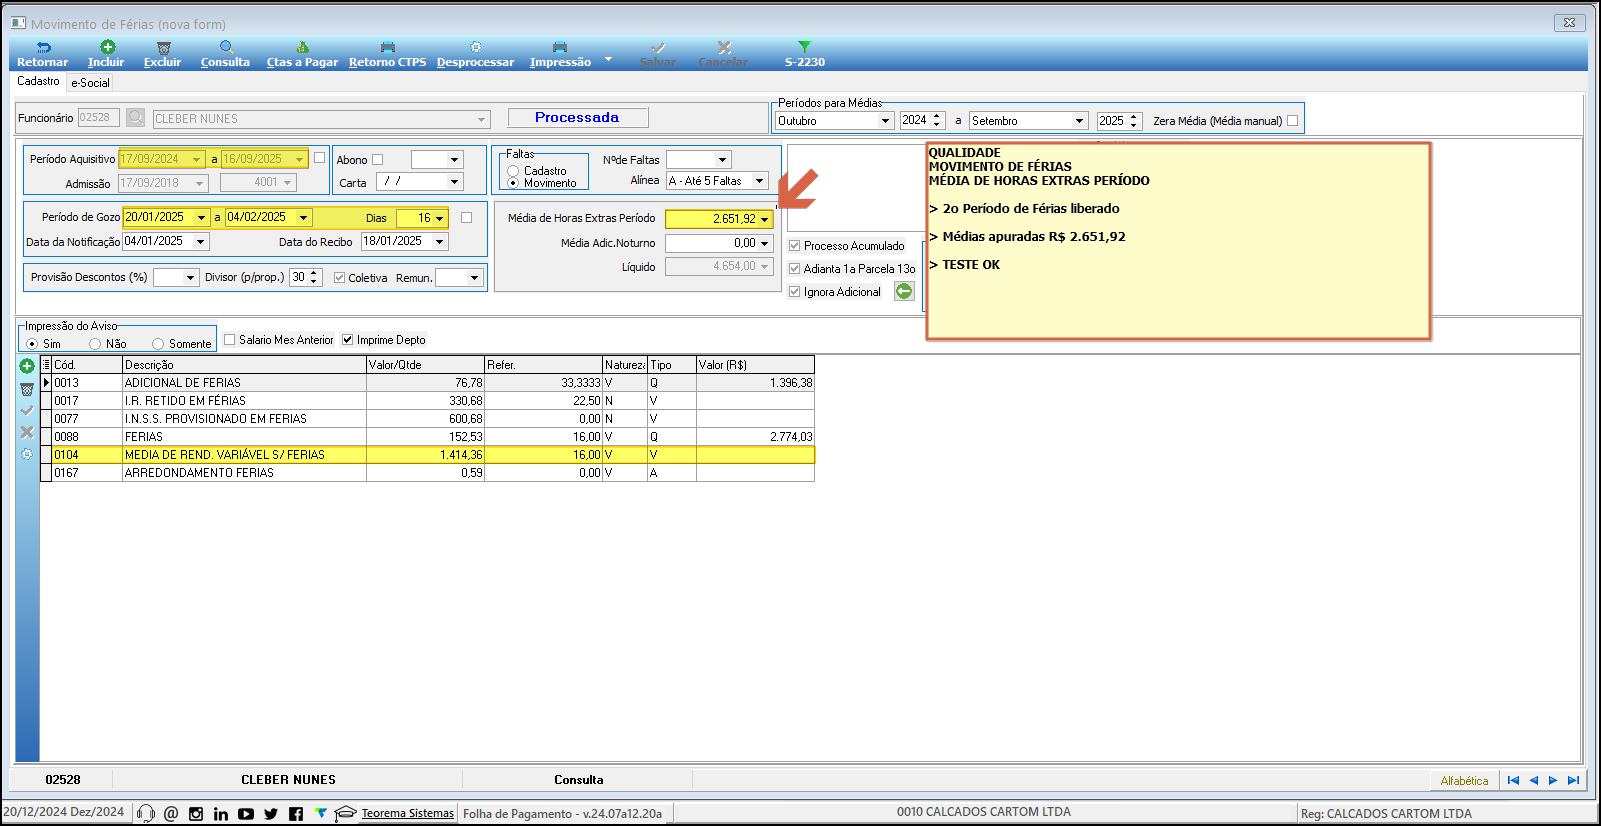
Task: Toggle the Coletiva checkbox
Action: (x=340, y=278)
